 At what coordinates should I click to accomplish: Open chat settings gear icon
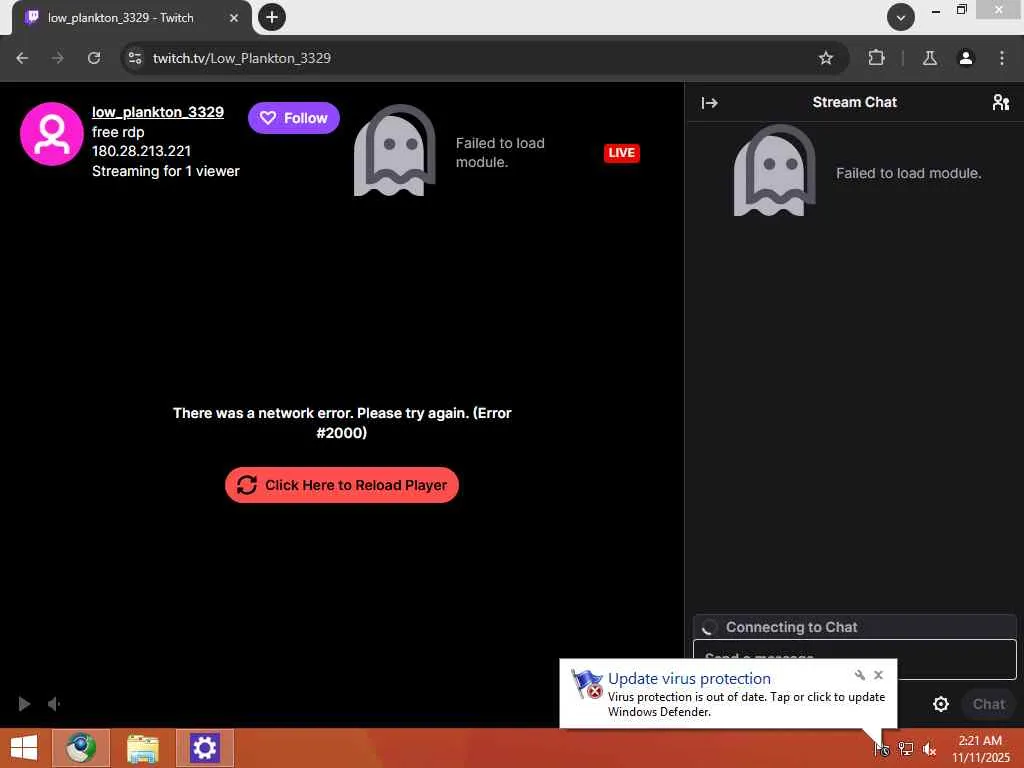pos(940,704)
